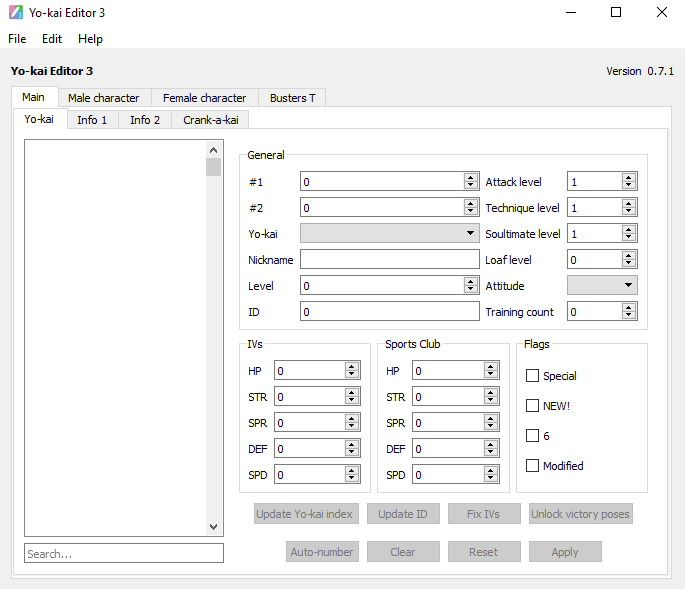Increase Sports Club SPD with up arrow
Image resolution: width=685 pixels, height=589 pixels.
[491, 470]
